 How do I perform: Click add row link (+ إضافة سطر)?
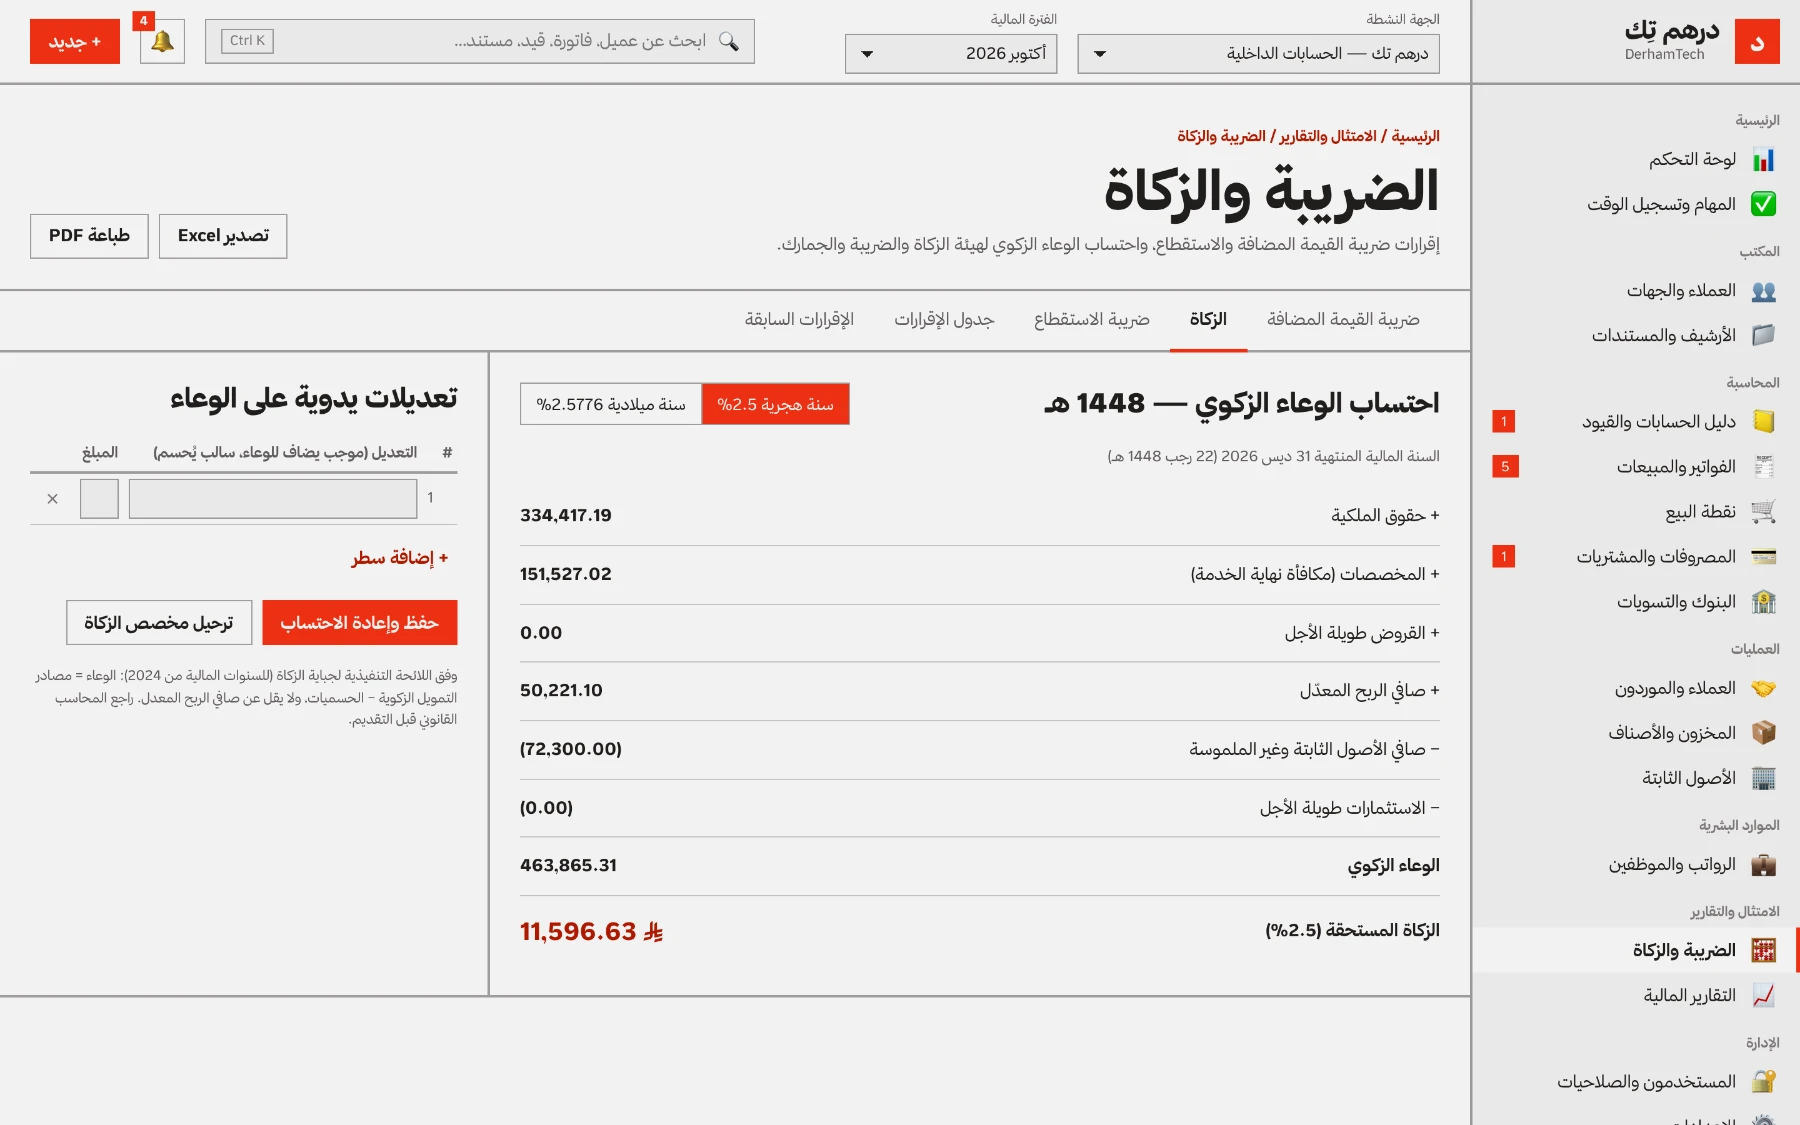(400, 558)
